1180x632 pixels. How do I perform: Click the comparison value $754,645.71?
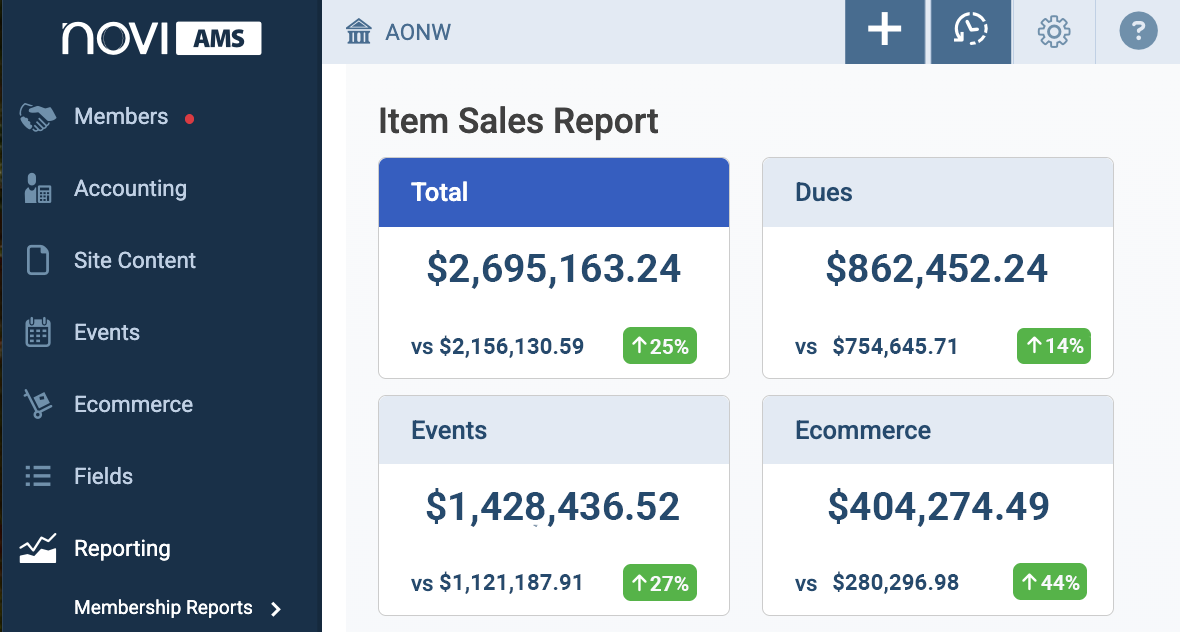coord(895,346)
